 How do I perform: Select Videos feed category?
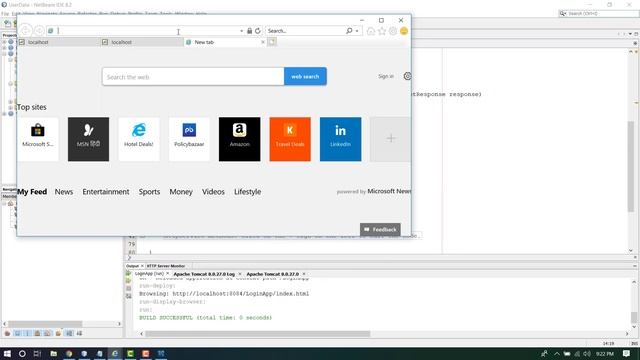[x=213, y=192]
